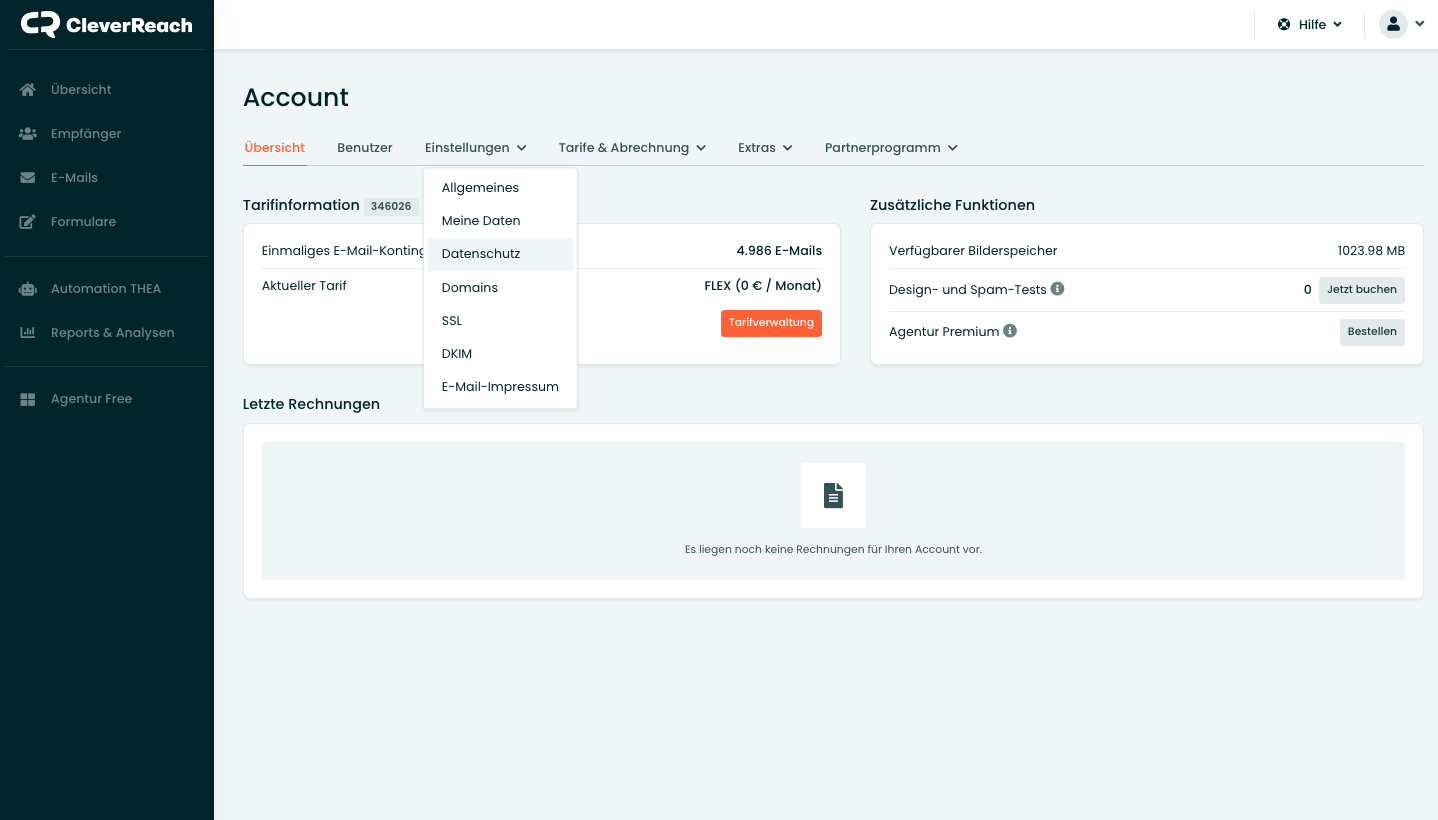
Task: Click the CleverReach logo
Action: (106, 25)
